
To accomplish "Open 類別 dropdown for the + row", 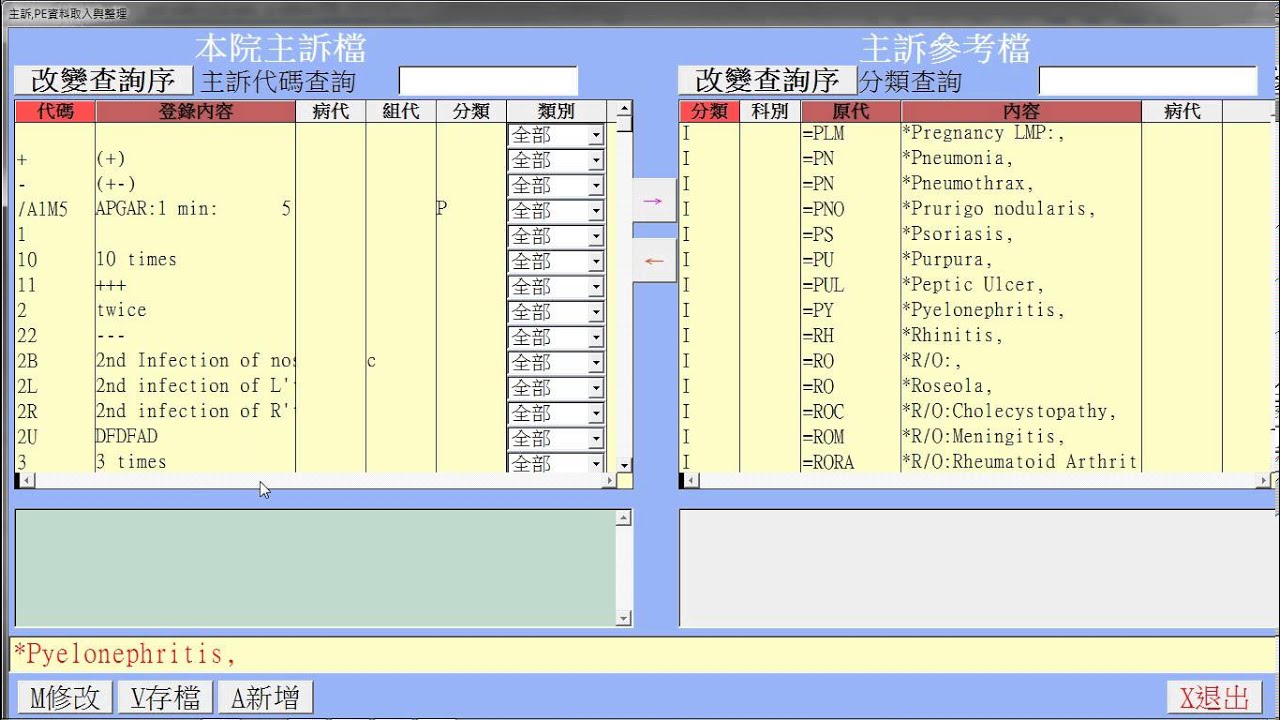I will 595,160.
